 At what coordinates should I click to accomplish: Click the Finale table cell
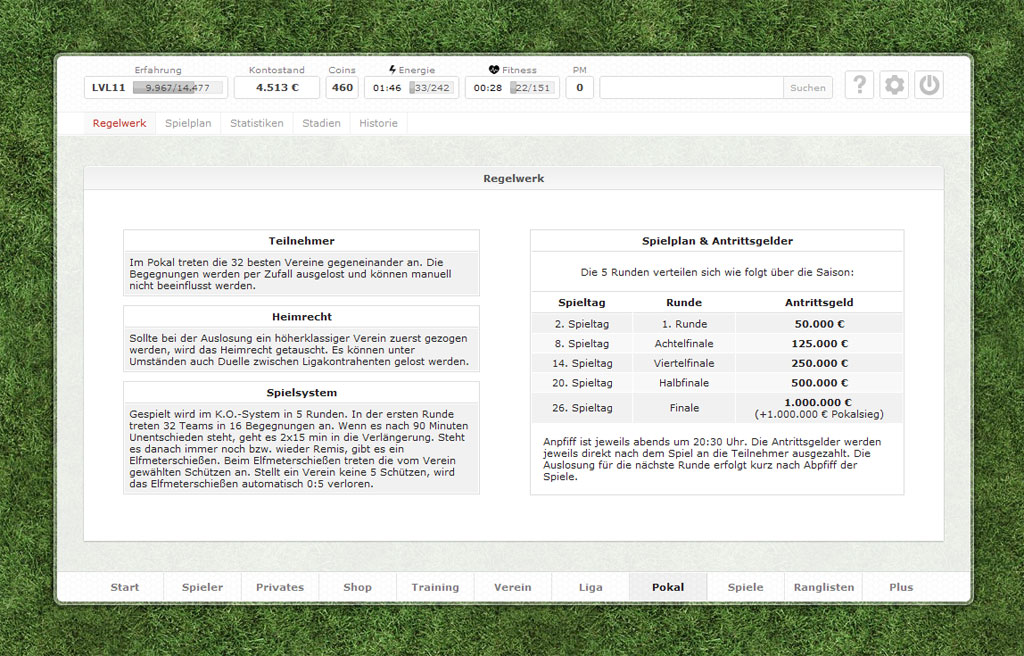(684, 408)
